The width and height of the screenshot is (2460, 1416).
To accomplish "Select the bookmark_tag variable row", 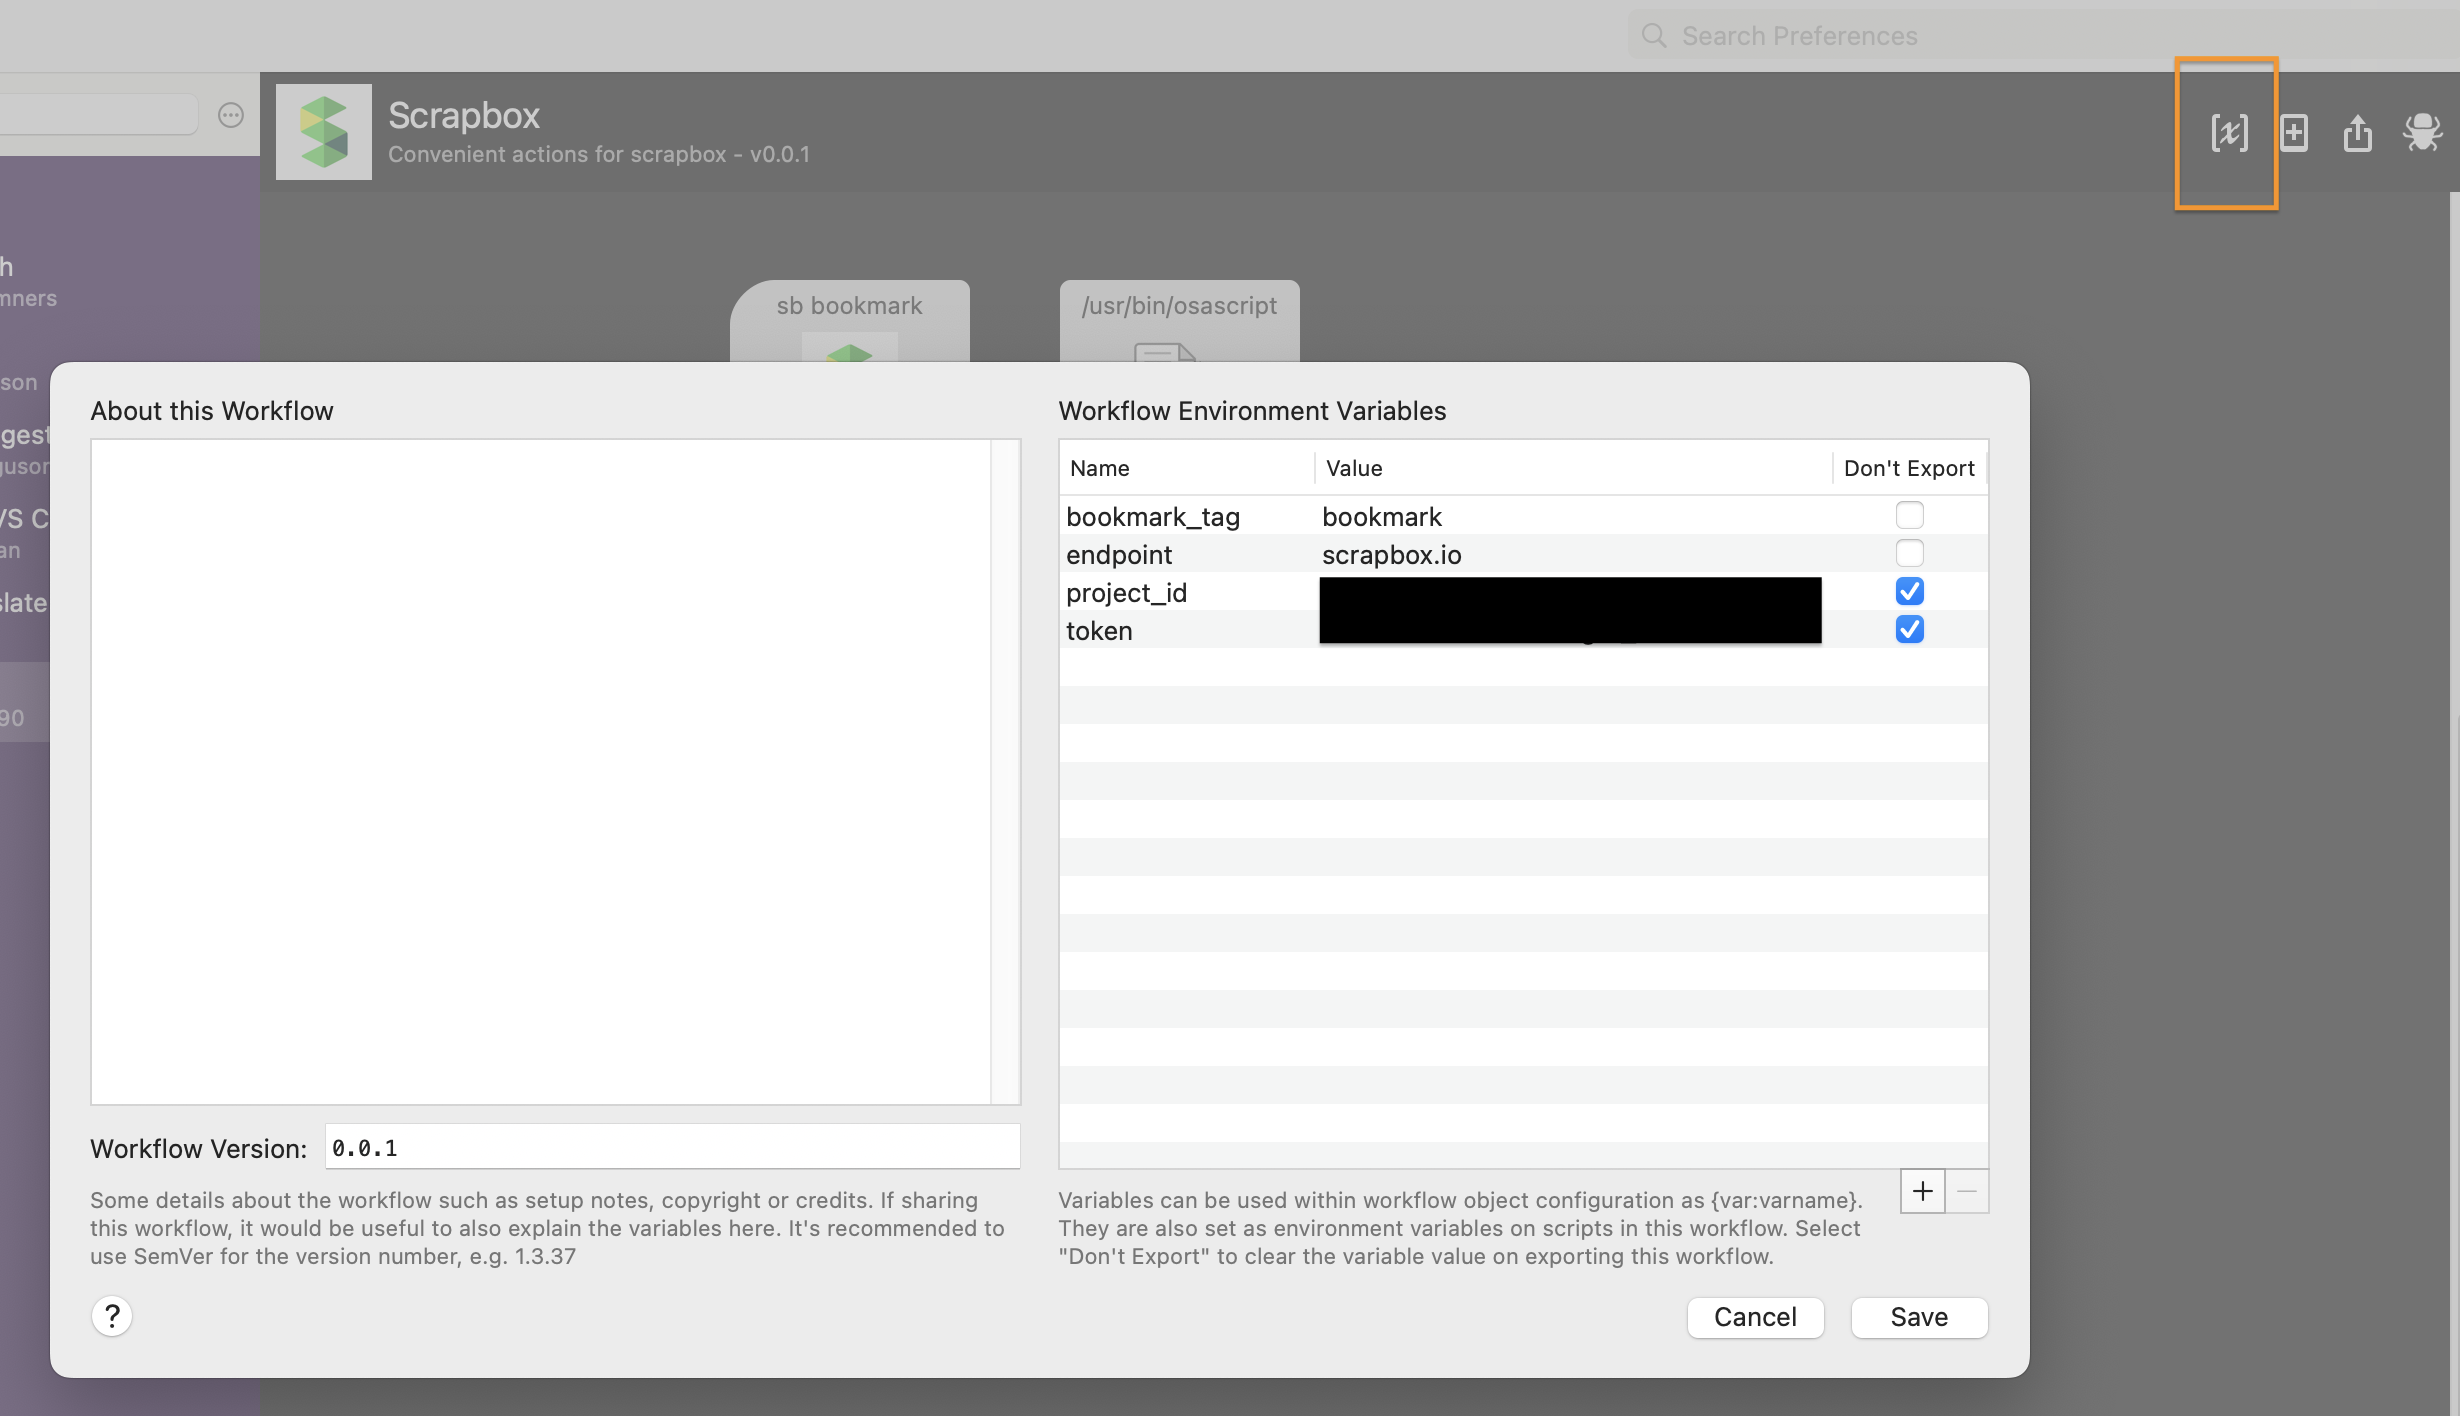I will (1152, 517).
